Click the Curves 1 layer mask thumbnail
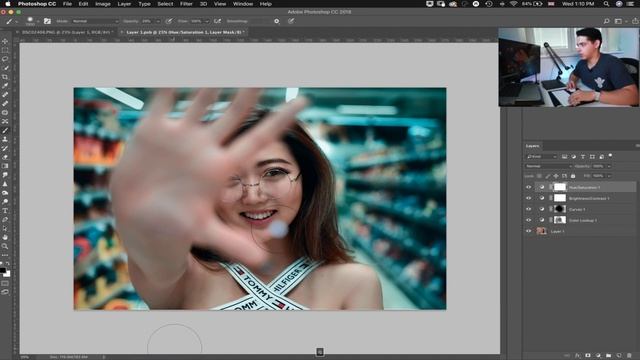 [560, 209]
